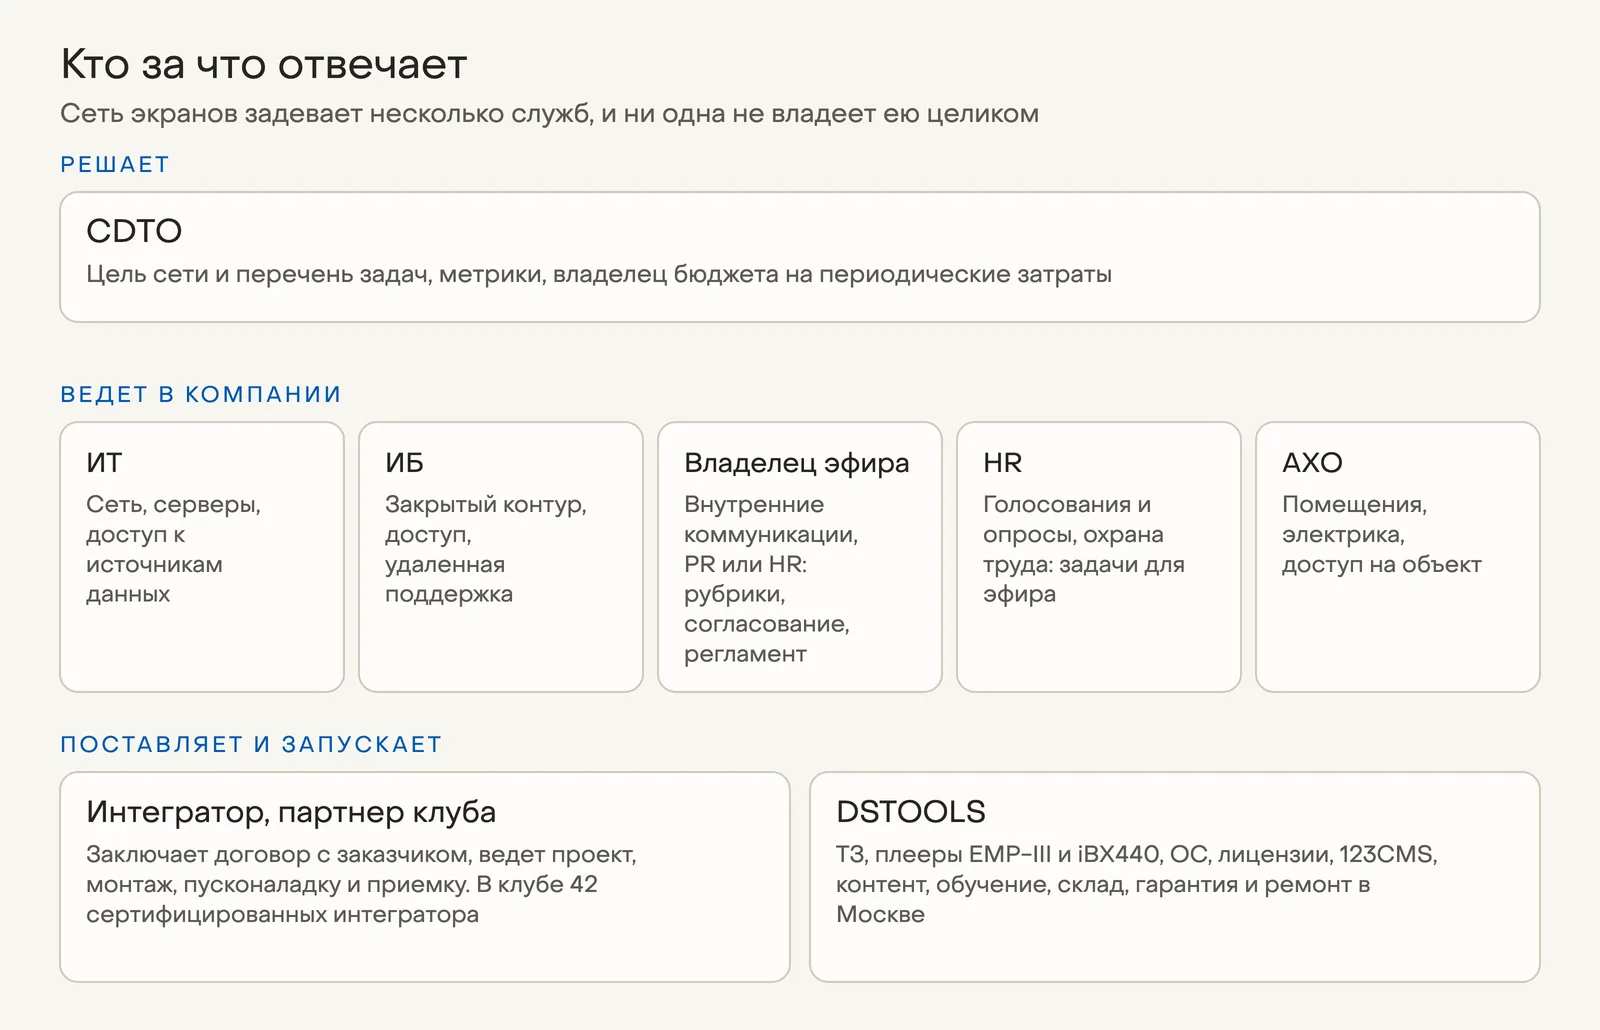Image resolution: width=1600 pixels, height=1030 pixels.
Task: Select the description starting "Заключает договор с заказчиком"
Action: pos(361,884)
